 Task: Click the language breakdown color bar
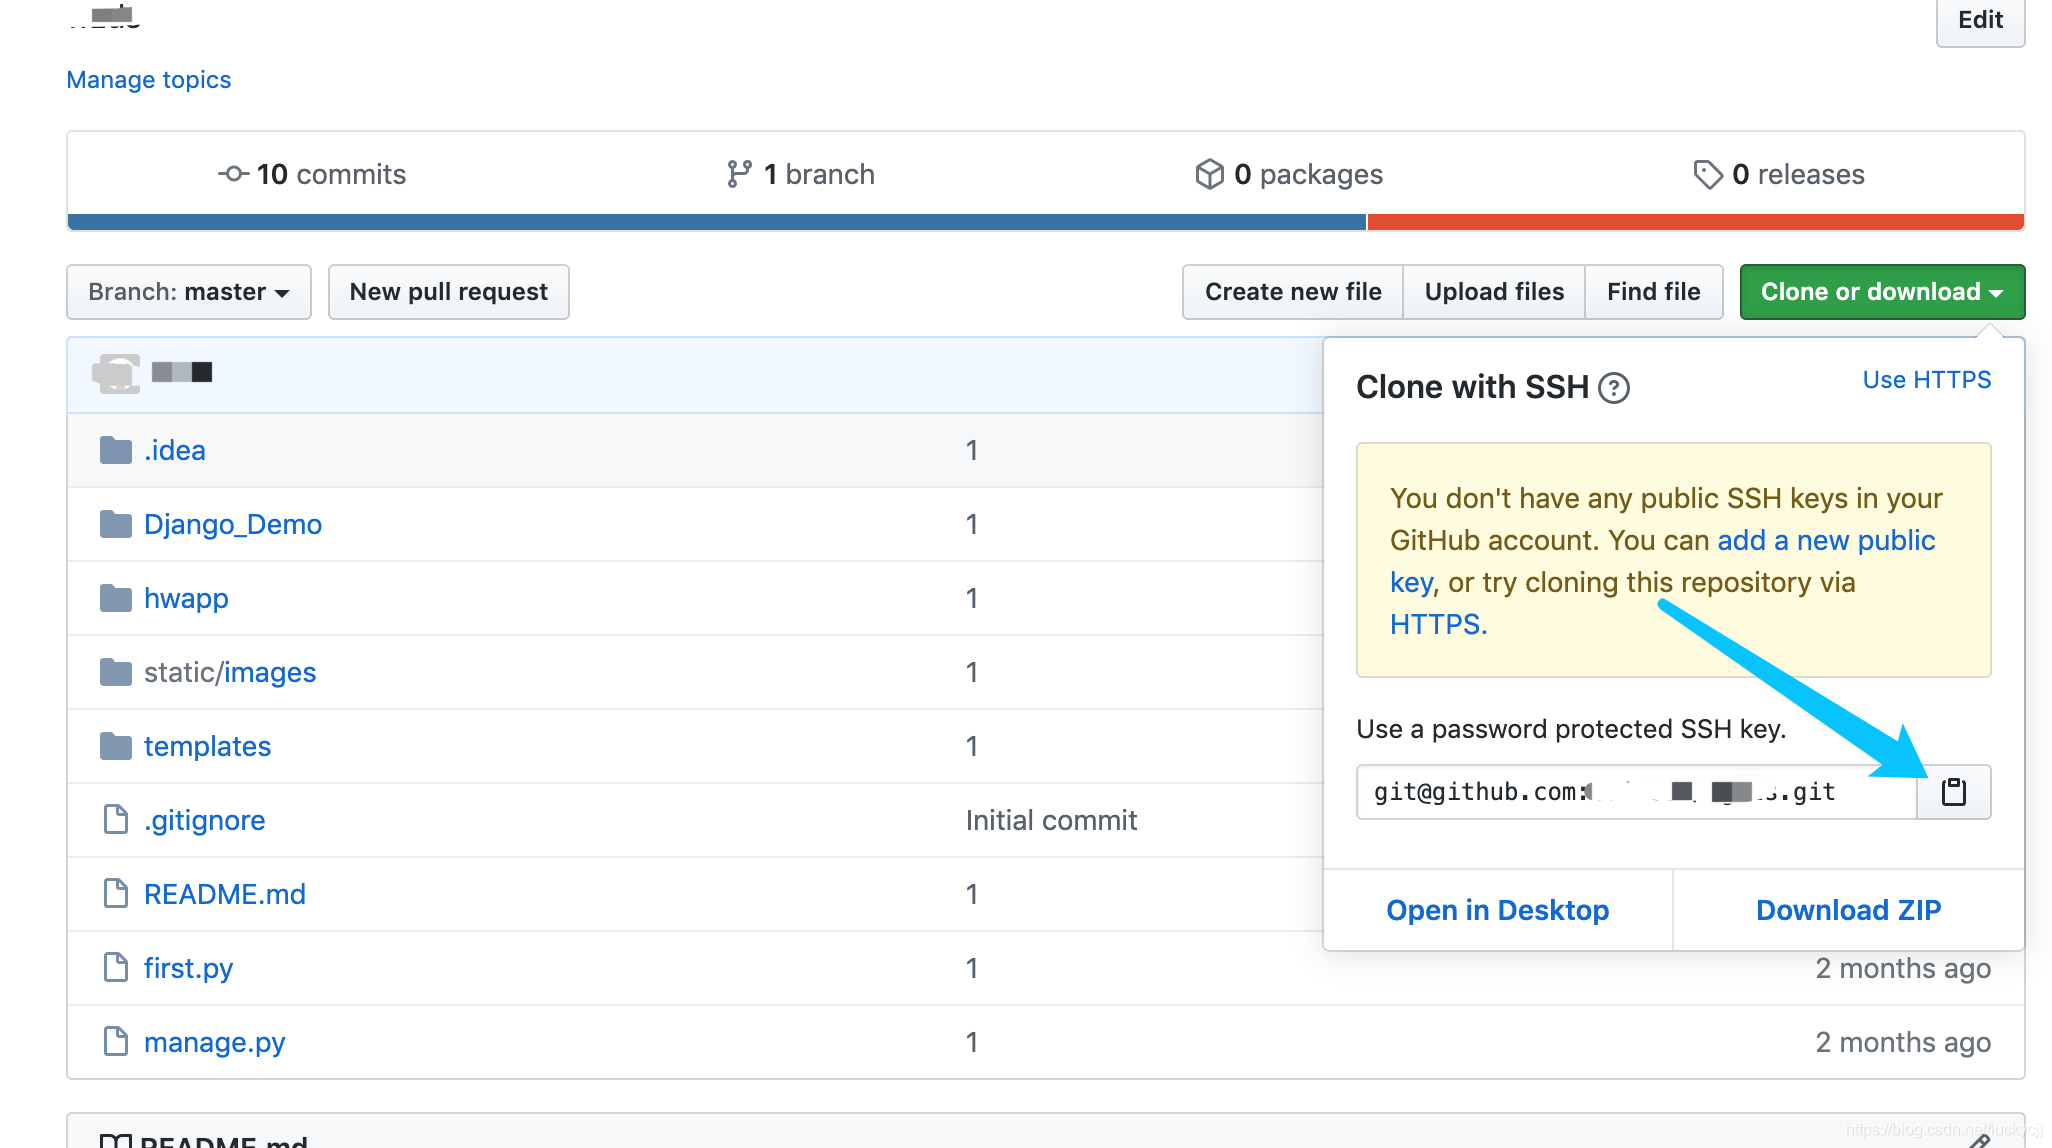click(1045, 222)
